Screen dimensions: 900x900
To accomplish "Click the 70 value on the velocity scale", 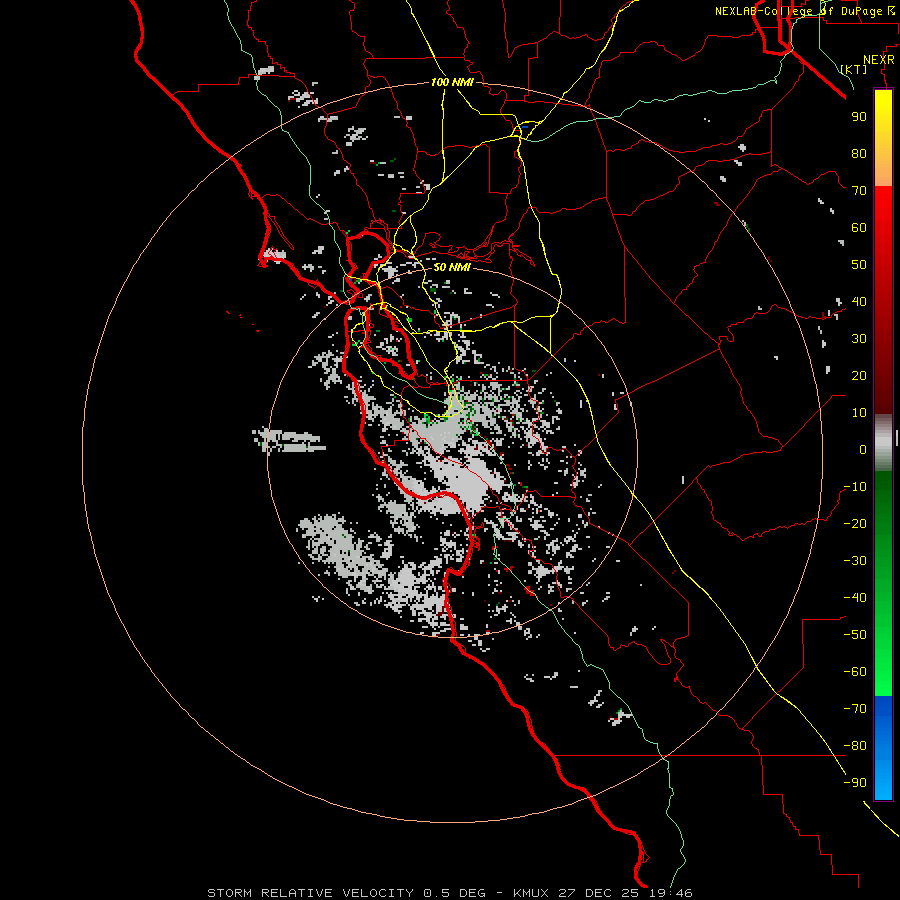I will pyautogui.click(x=859, y=191).
